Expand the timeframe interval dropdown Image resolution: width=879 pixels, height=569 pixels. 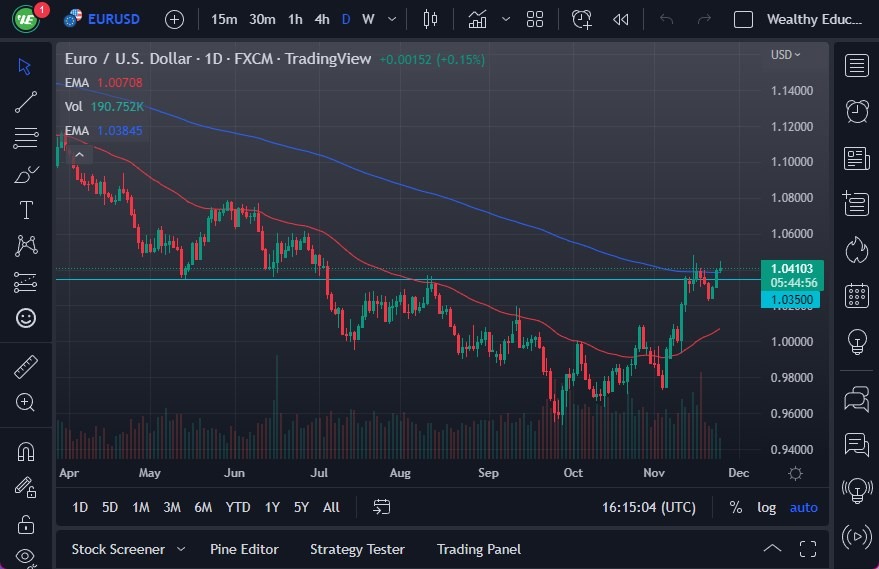coord(391,19)
